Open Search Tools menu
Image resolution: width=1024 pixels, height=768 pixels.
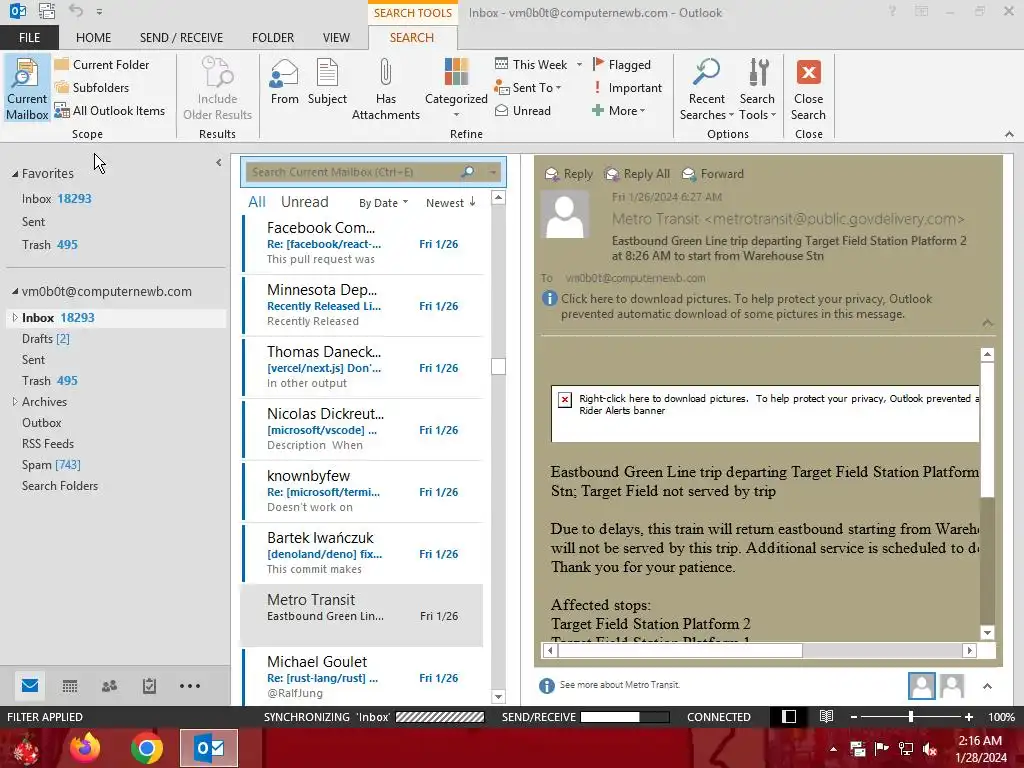click(x=758, y=89)
